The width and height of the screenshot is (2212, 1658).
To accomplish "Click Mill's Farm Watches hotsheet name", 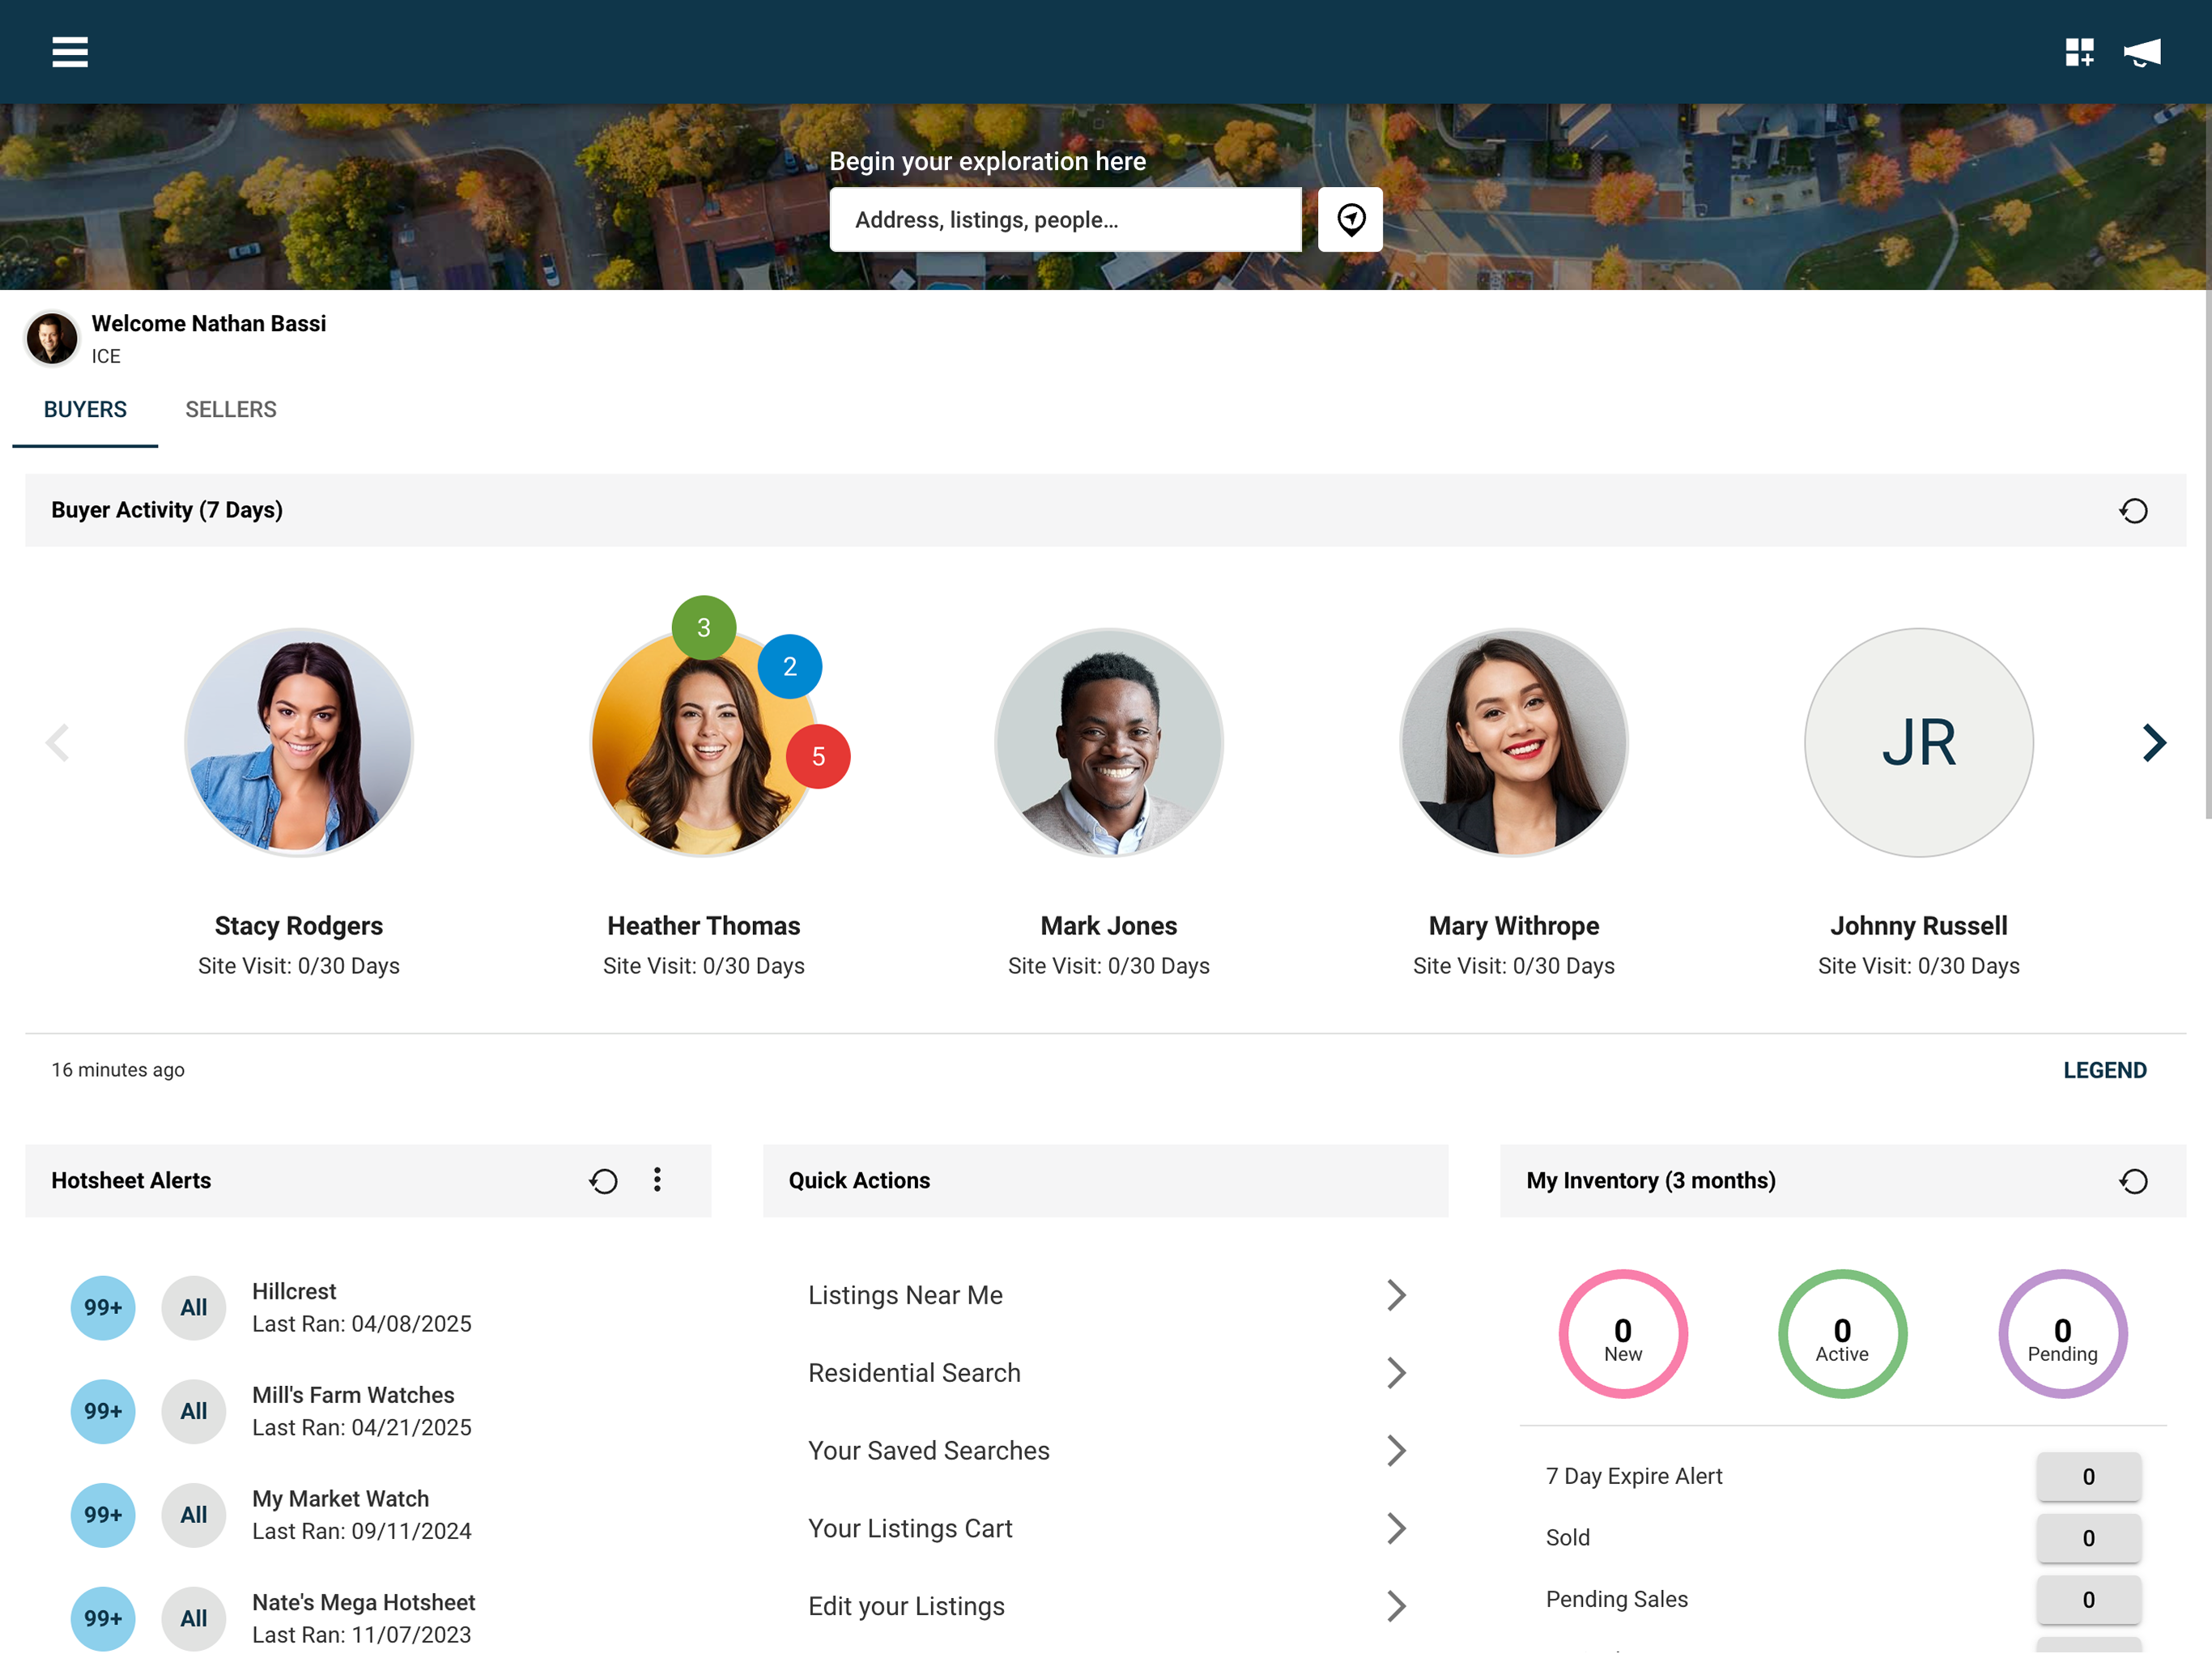I will [x=353, y=1396].
